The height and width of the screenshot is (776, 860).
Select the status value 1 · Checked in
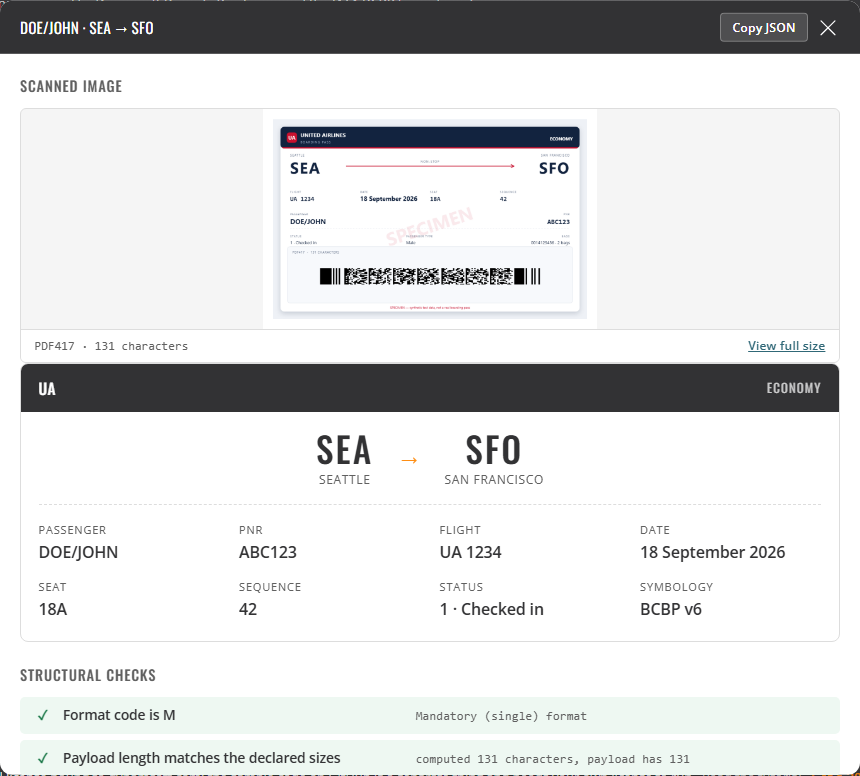point(491,609)
